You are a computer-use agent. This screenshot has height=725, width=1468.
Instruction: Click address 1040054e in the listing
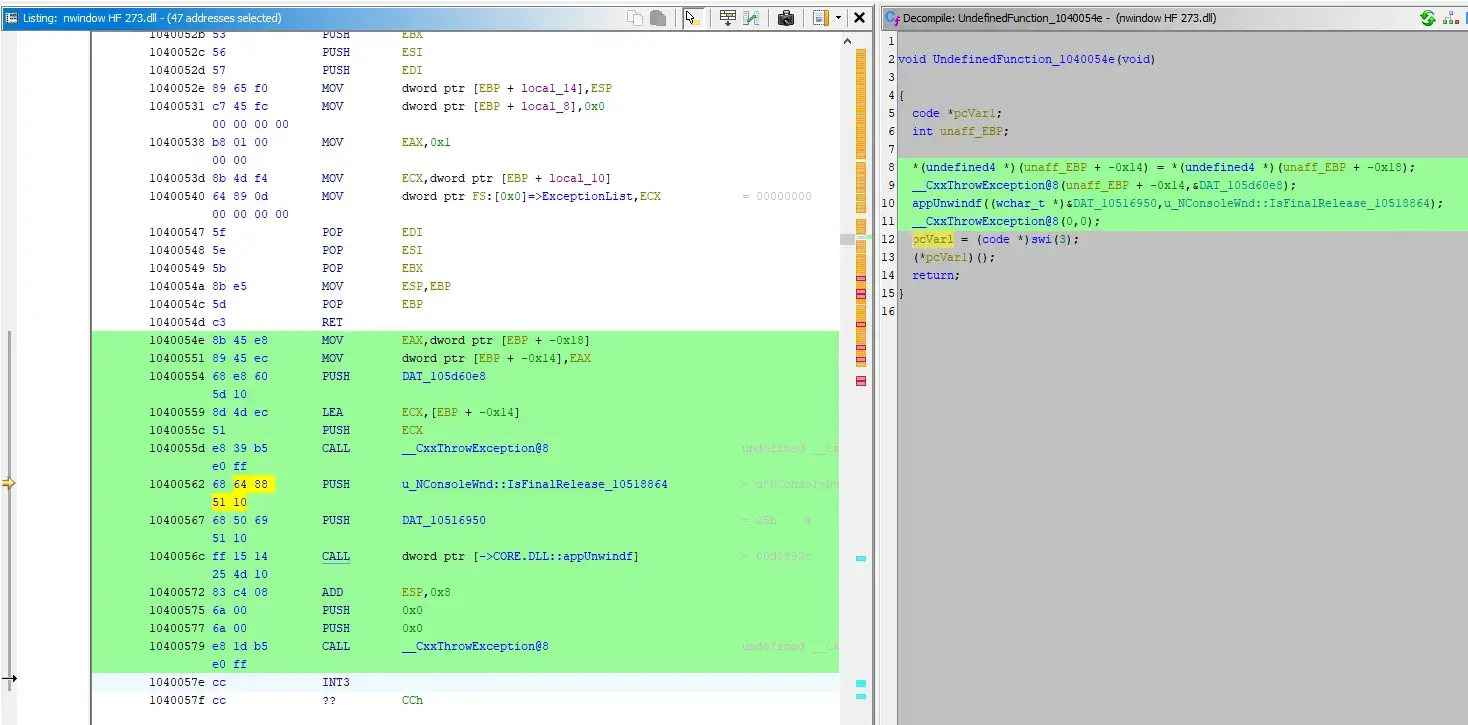tap(176, 340)
